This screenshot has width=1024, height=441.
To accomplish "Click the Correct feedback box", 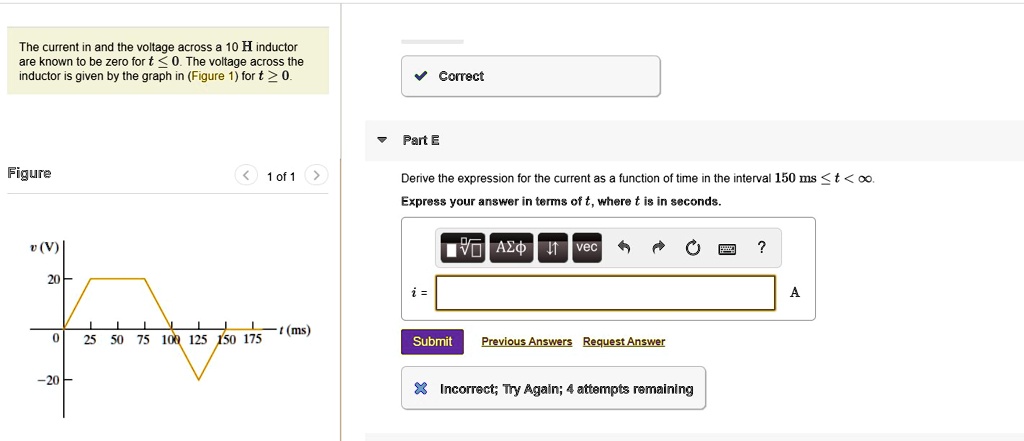I will point(530,76).
